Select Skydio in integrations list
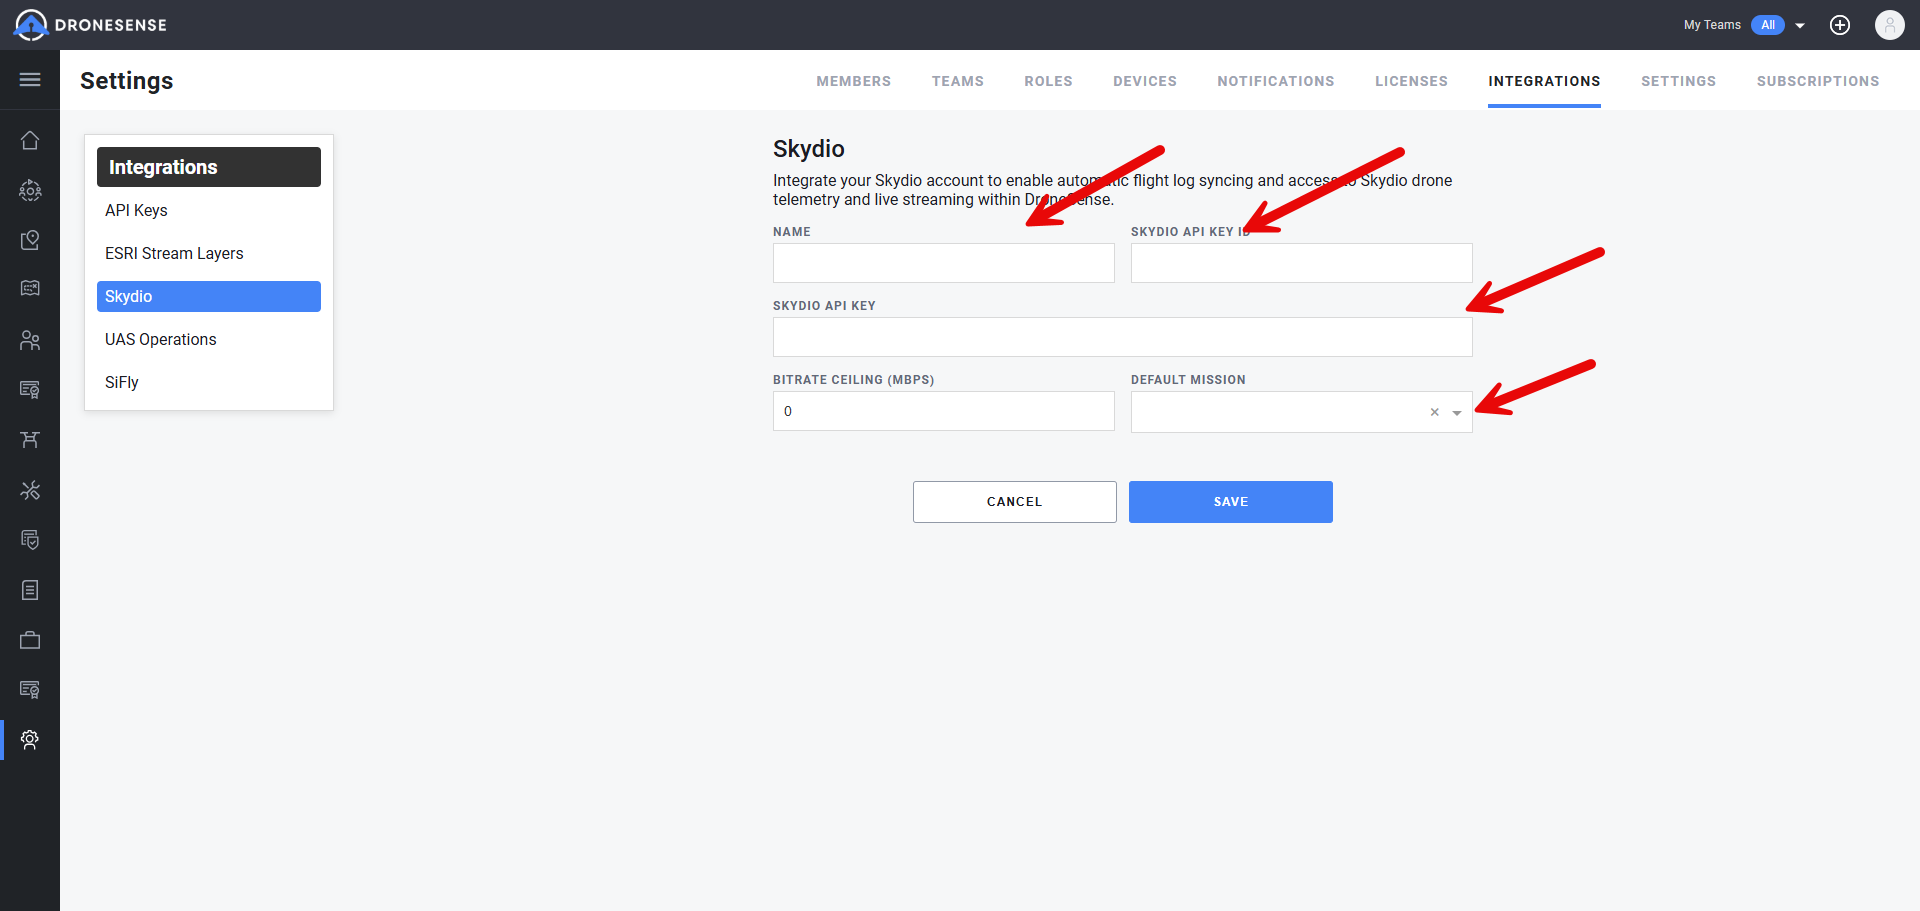Screen dimensions: 1920x911 (x=209, y=296)
